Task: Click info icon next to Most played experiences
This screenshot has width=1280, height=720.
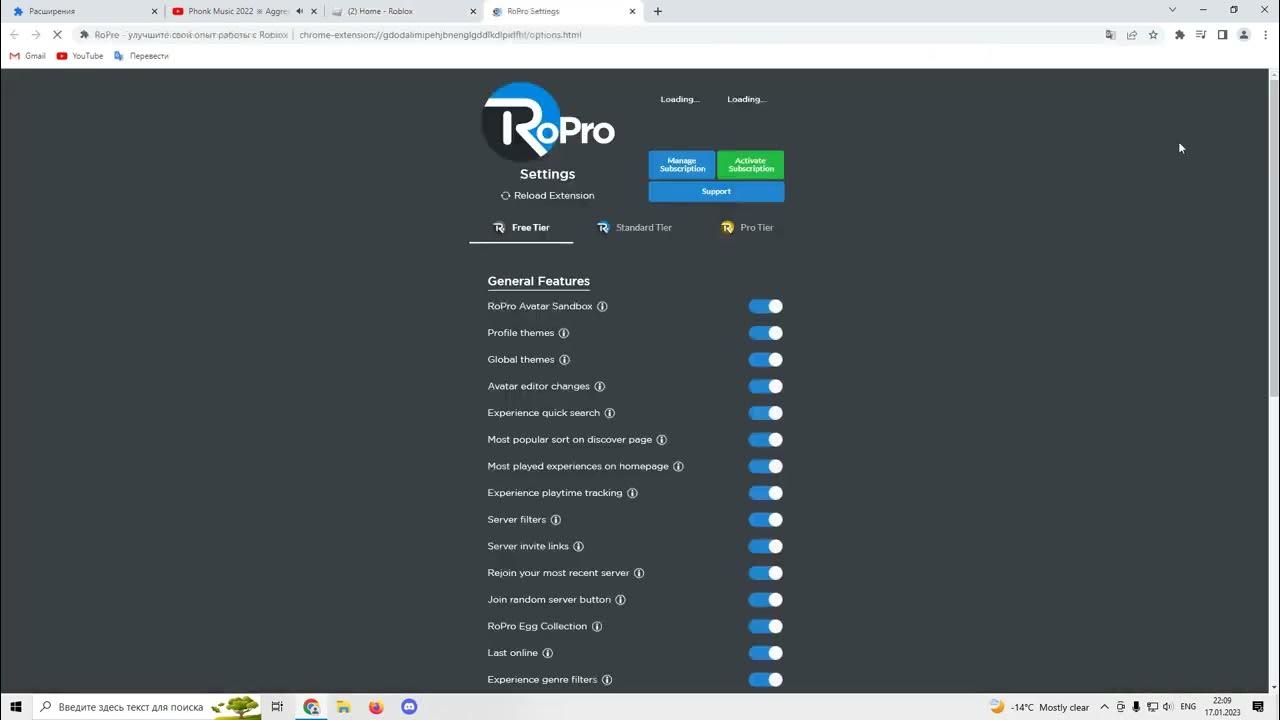Action: tap(678, 467)
